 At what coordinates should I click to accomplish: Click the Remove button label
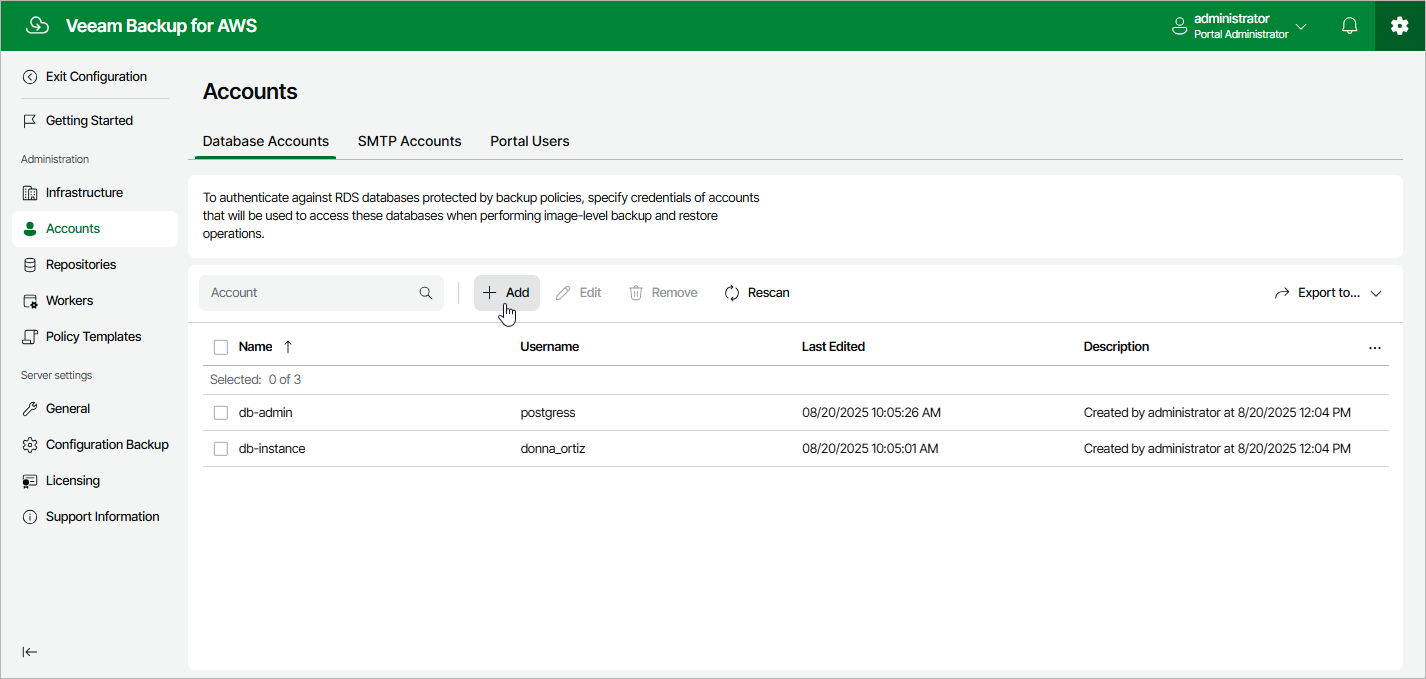pyautogui.click(x=675, y=293)
